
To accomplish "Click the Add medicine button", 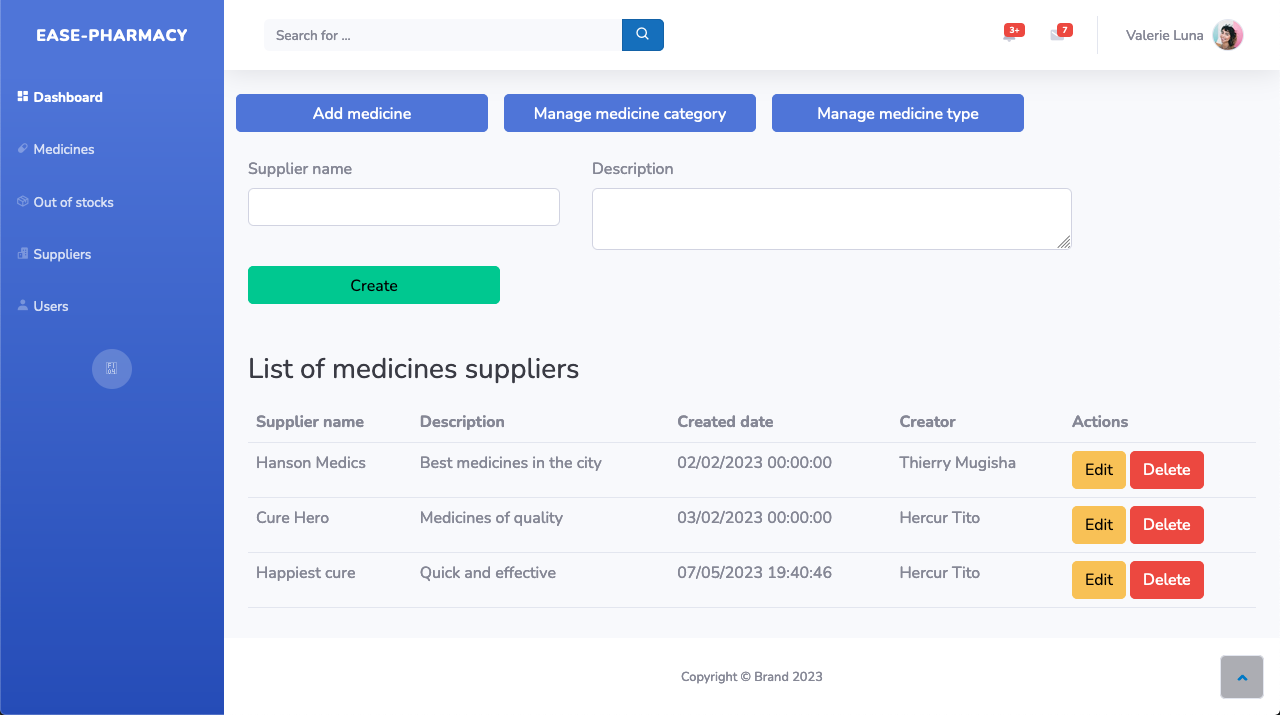I will pyautogui.click(x=361, y=113).
